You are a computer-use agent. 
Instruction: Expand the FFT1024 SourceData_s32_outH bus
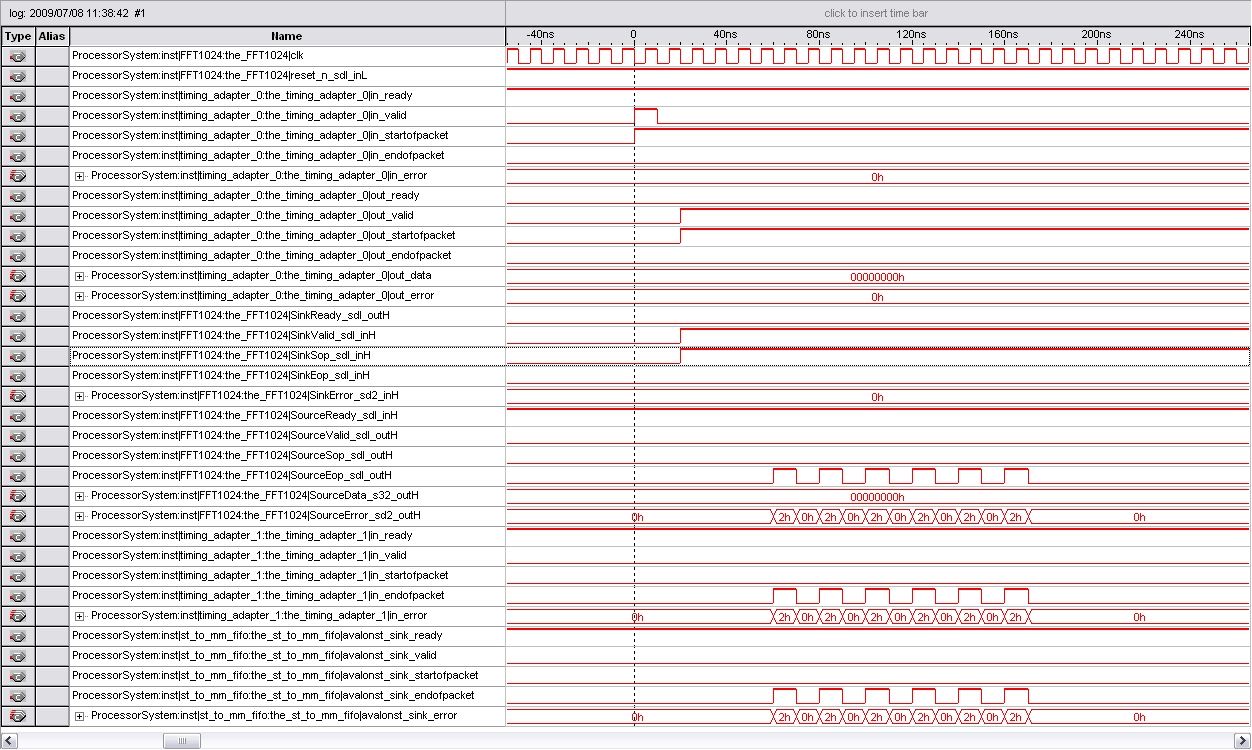(80, 496)
